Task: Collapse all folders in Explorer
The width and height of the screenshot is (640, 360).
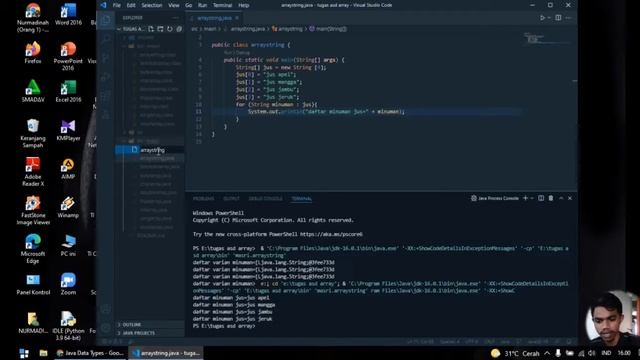Action: [x=179, y=29]
